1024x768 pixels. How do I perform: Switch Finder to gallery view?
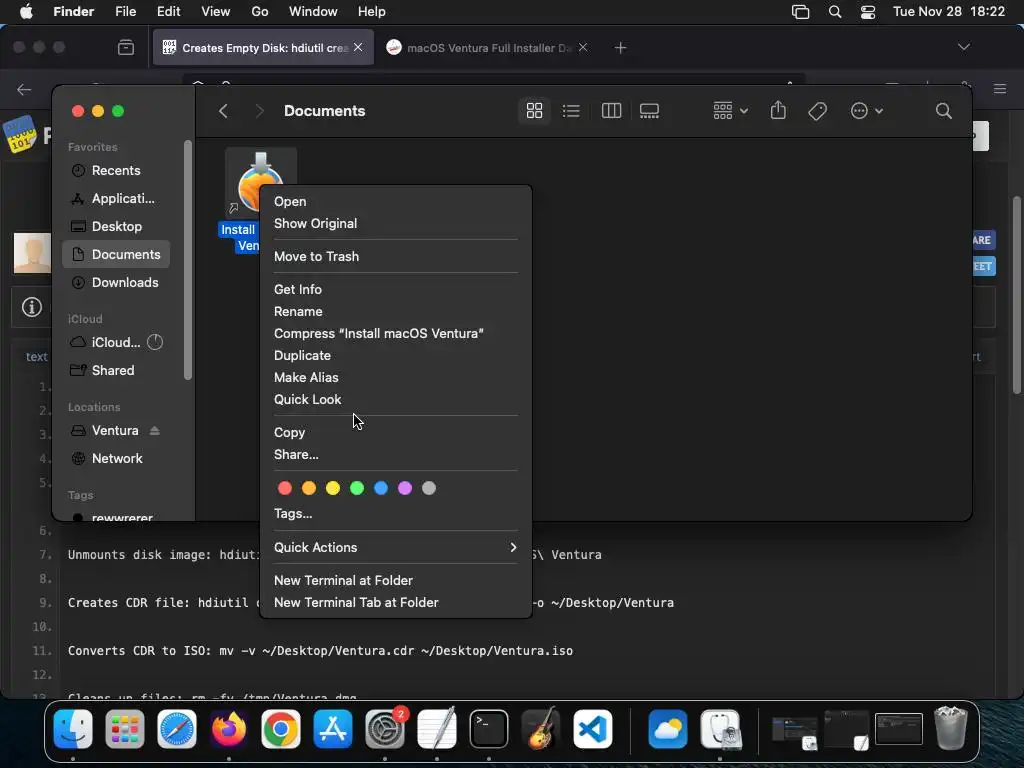(x=649, y=111)
